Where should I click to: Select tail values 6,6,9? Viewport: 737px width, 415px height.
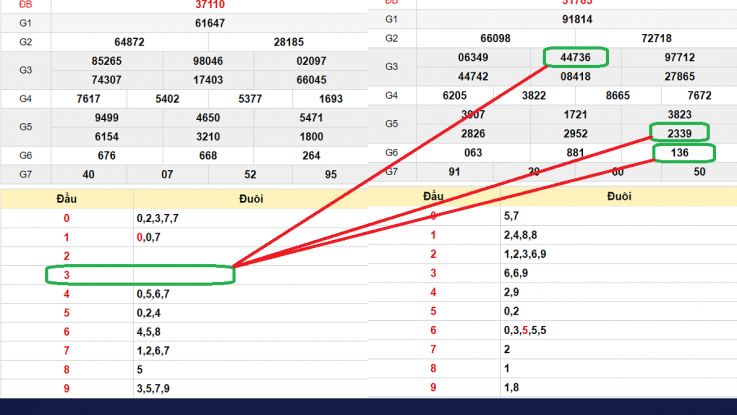coord(516,273)
